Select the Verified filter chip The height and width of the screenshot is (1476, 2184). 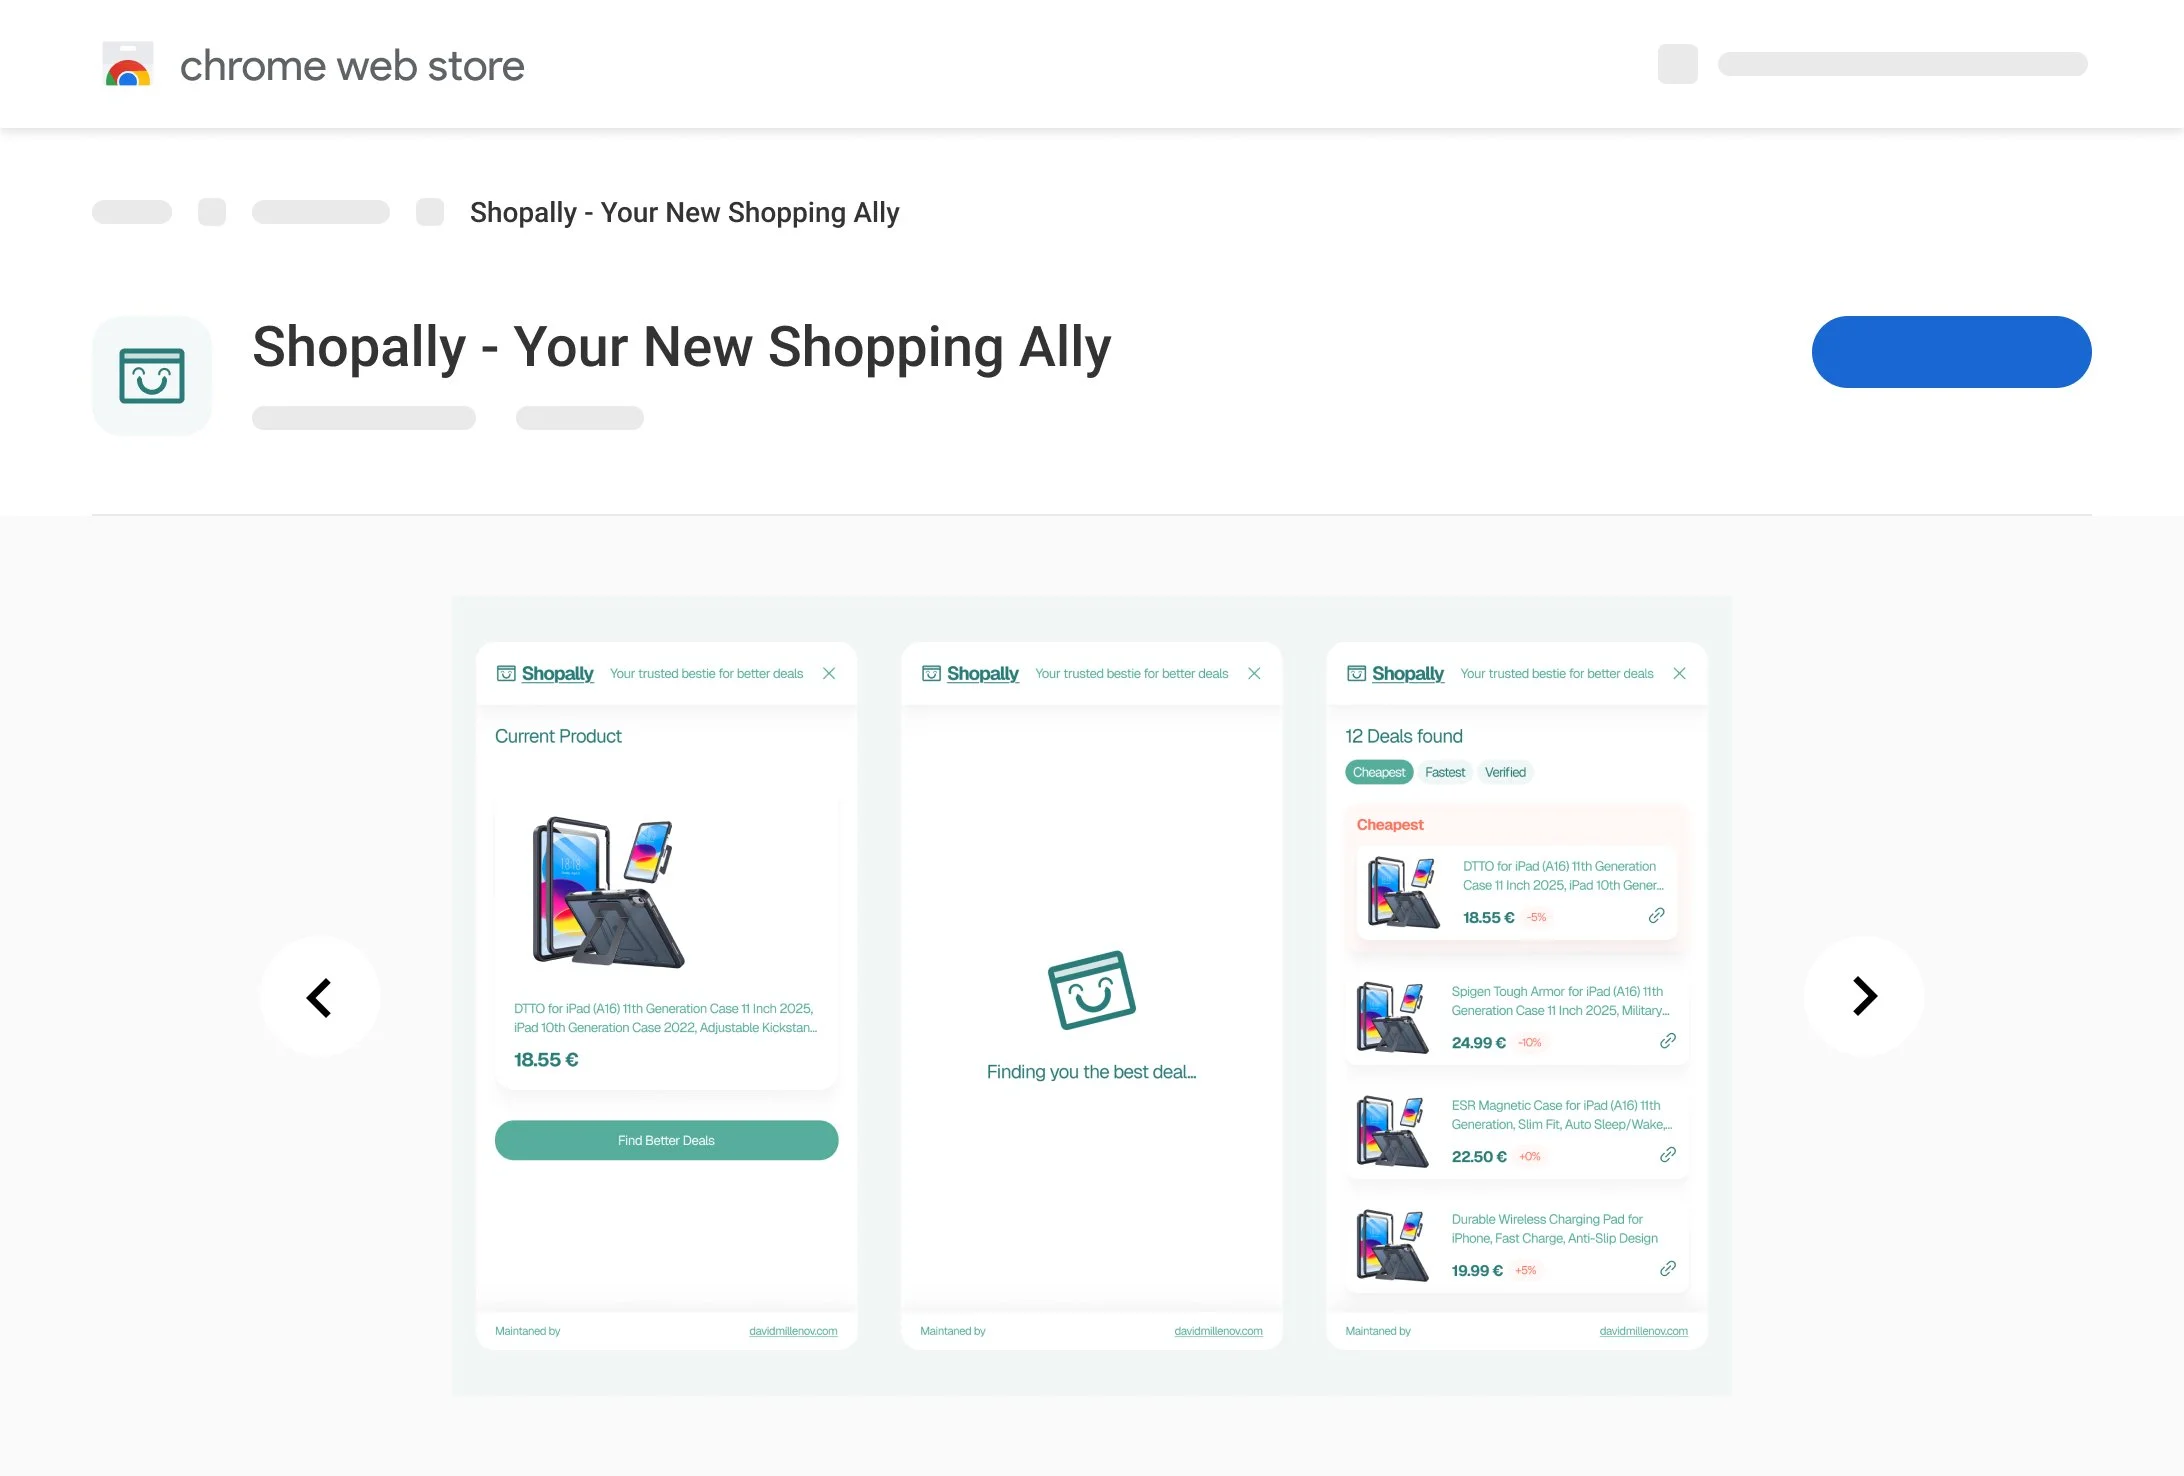[x=1505, y=773]
